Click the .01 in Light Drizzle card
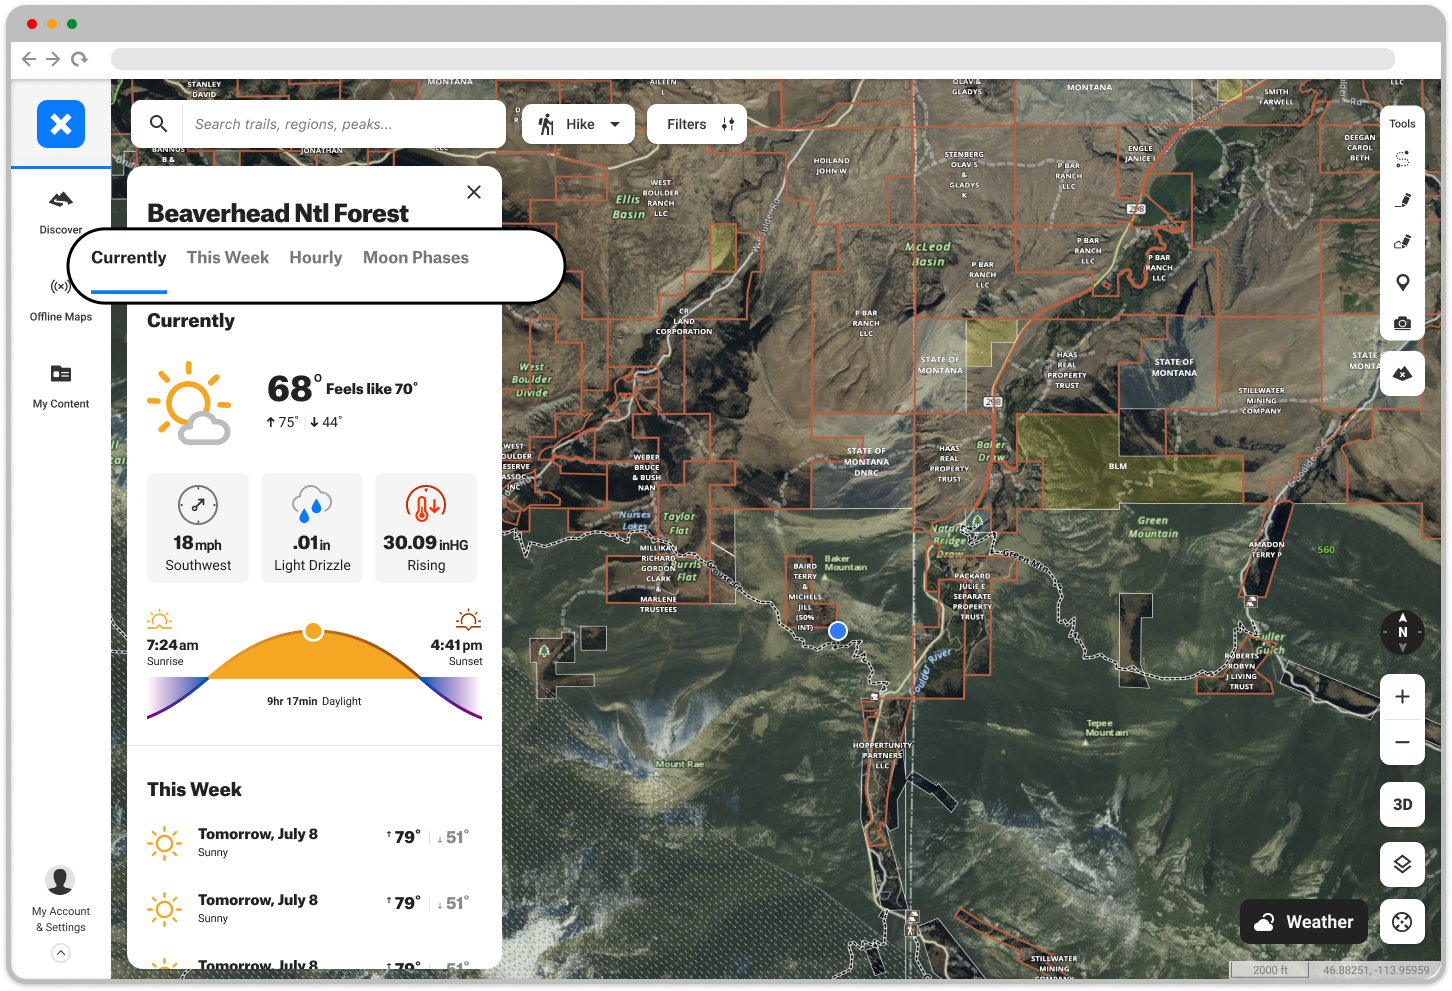This screenshot has width=1452, height=991. [x=312, y=528]
